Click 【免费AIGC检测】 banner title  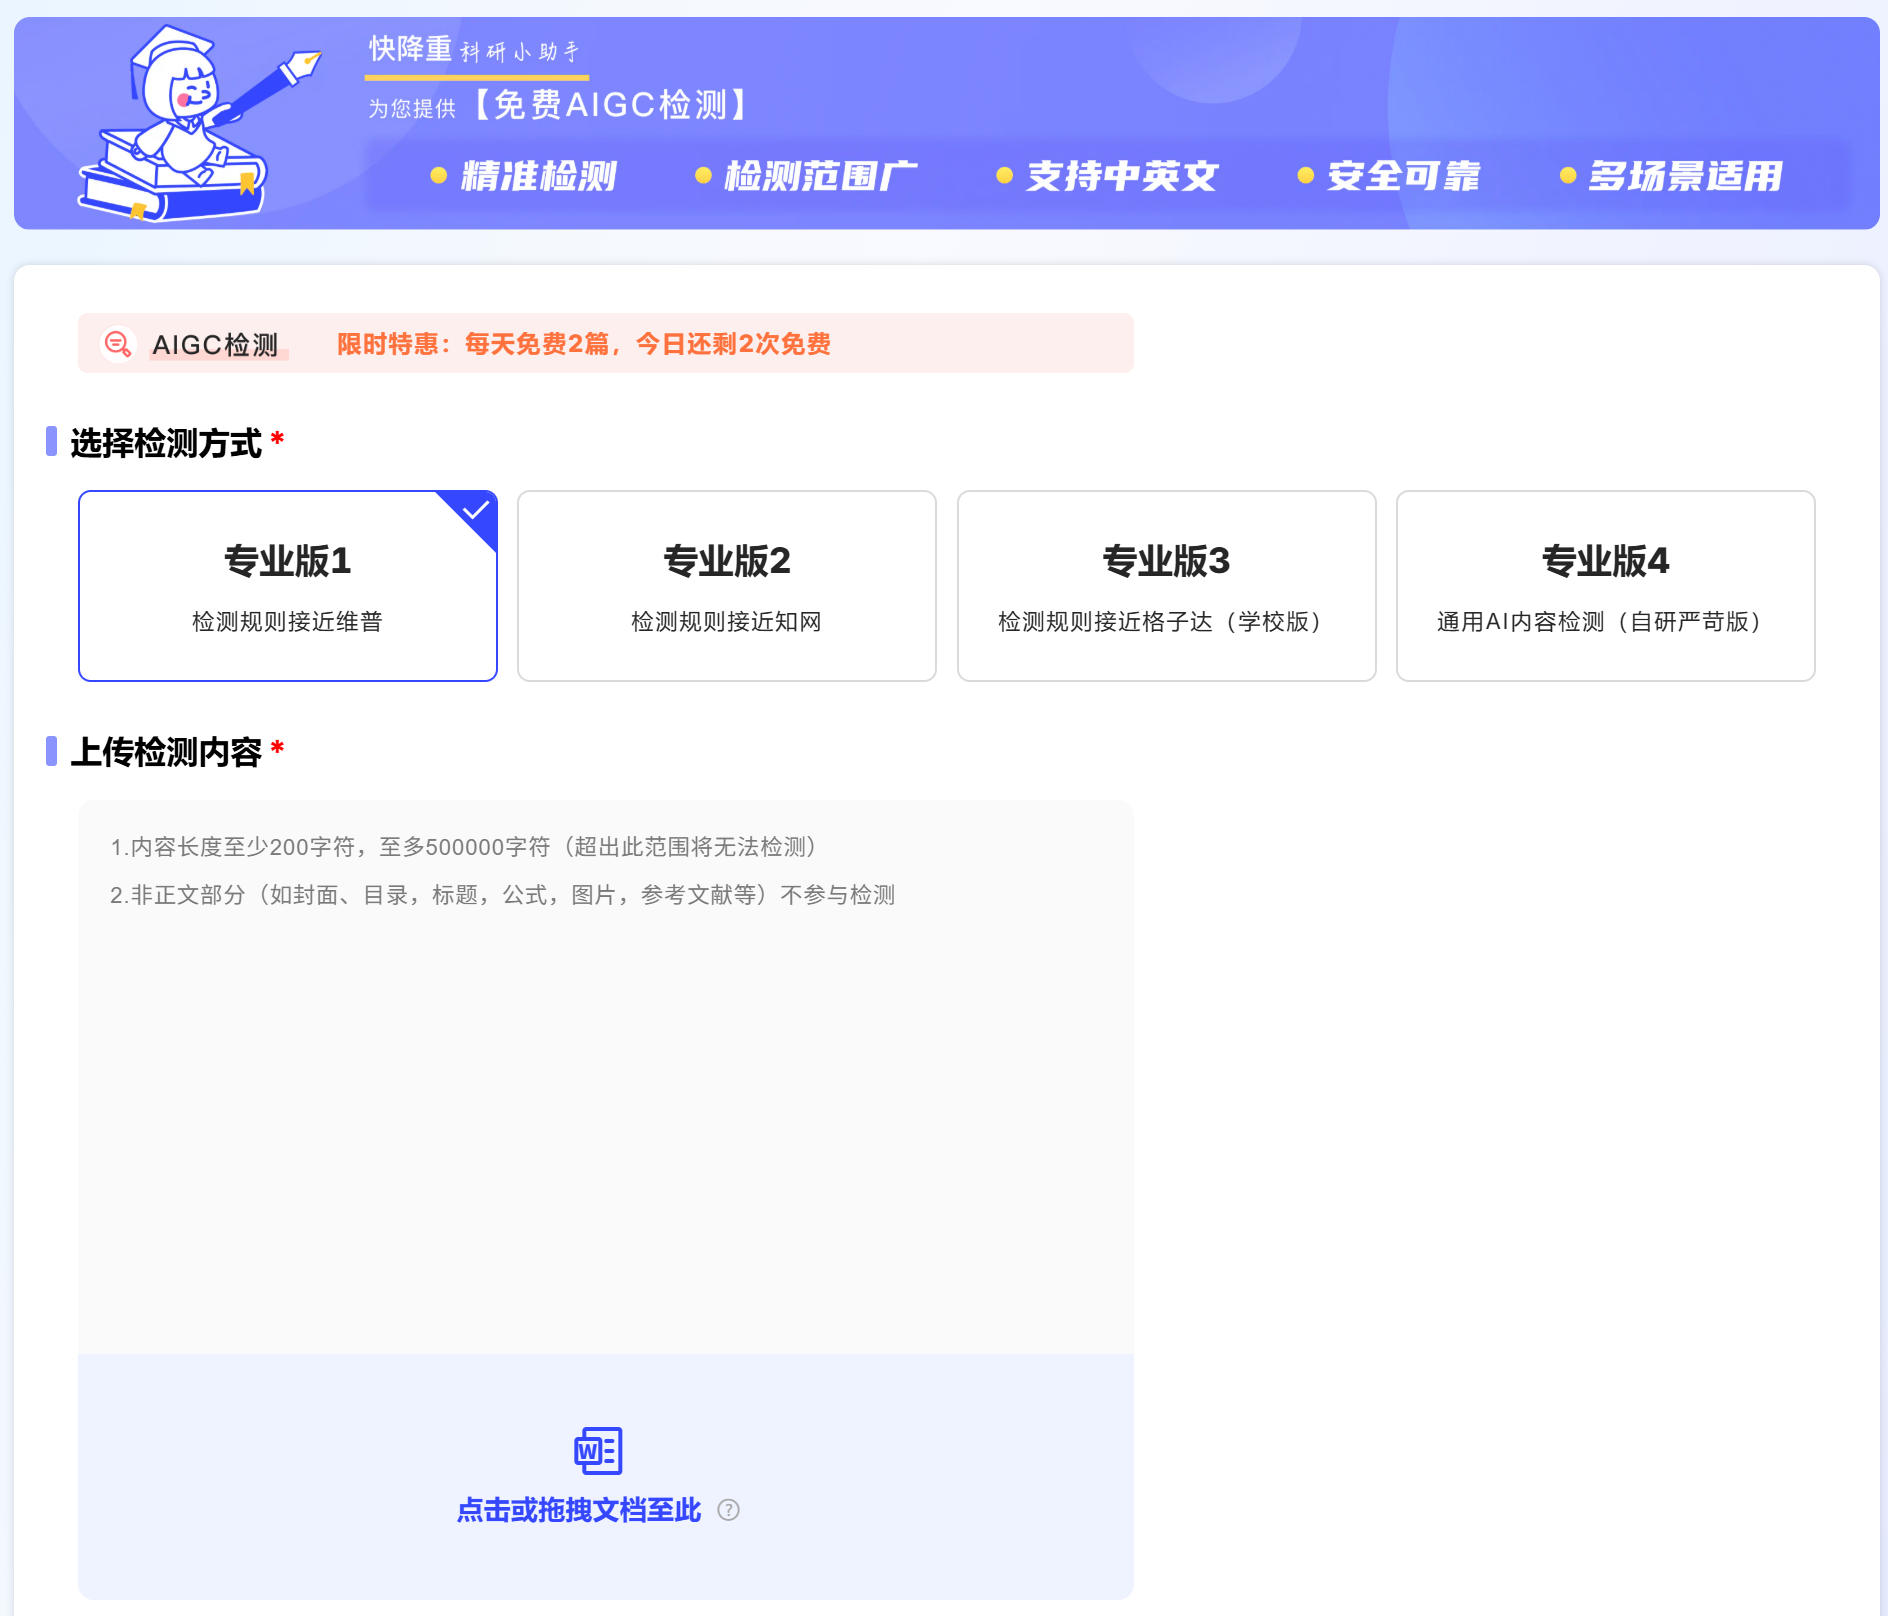[611, 105]
